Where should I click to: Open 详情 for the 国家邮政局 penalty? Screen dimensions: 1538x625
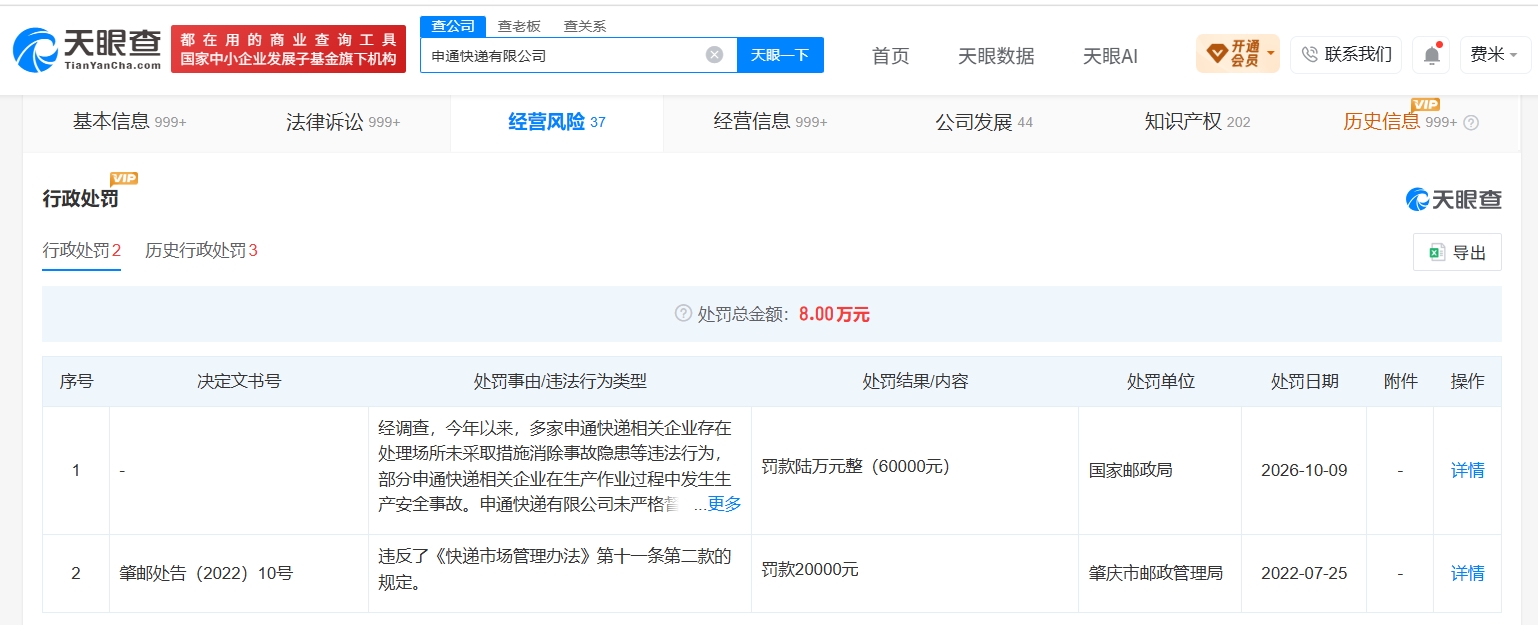1467,470
